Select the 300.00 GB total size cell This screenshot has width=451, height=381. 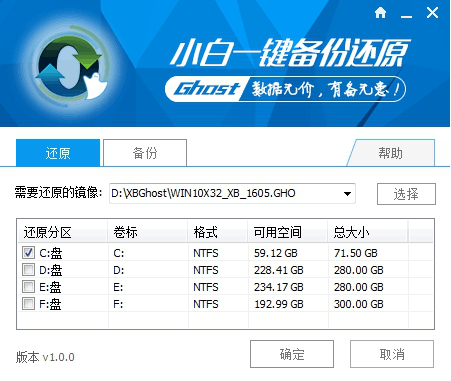(x=359, y=304)
